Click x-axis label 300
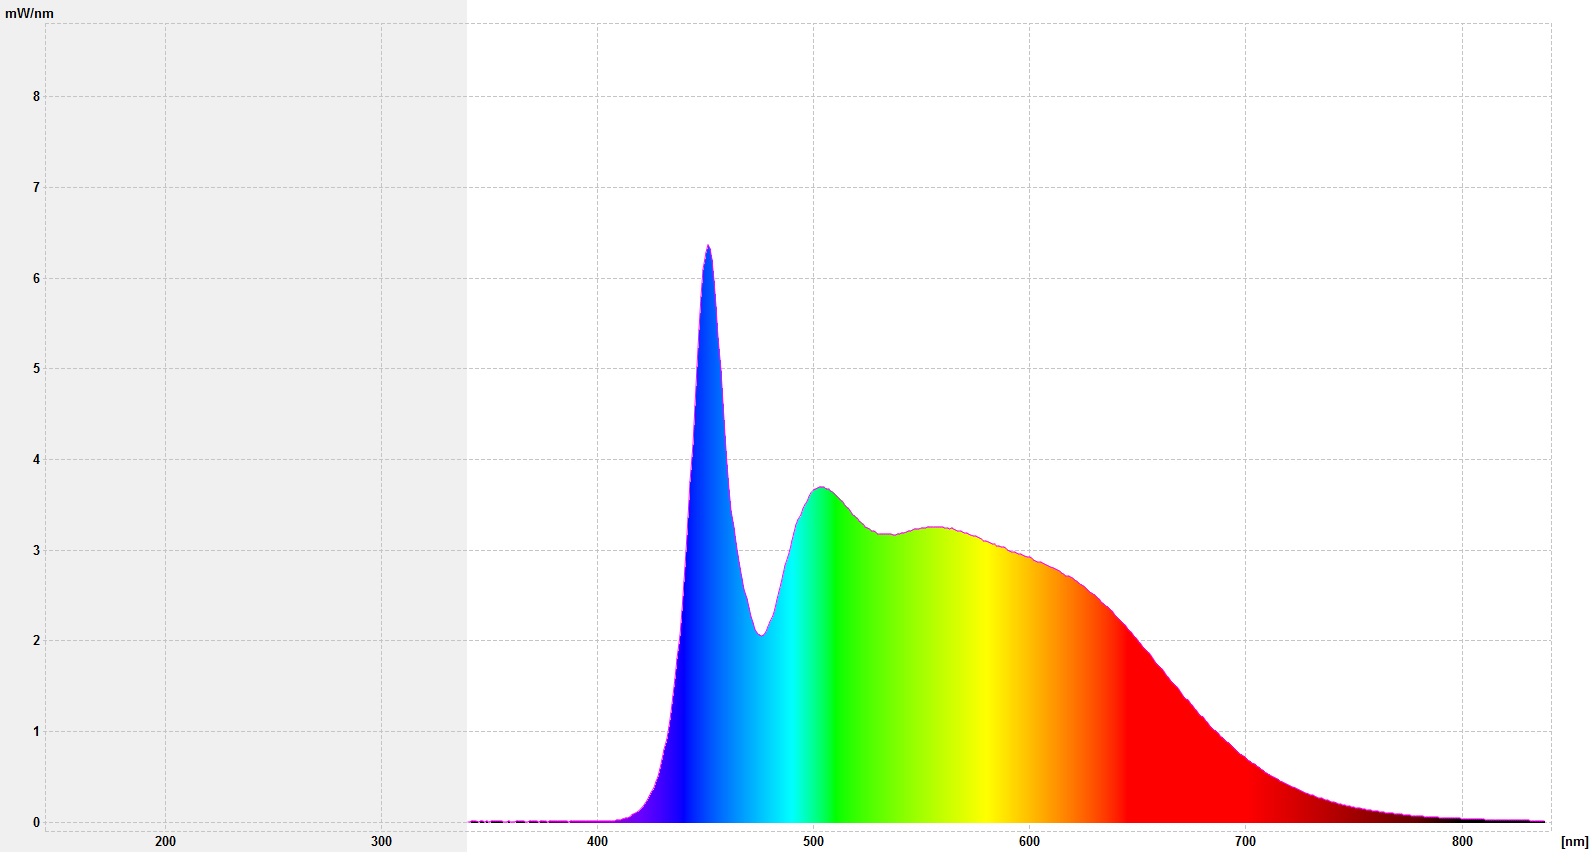Viewport: 1592px width, 867px height. point(381,842)
